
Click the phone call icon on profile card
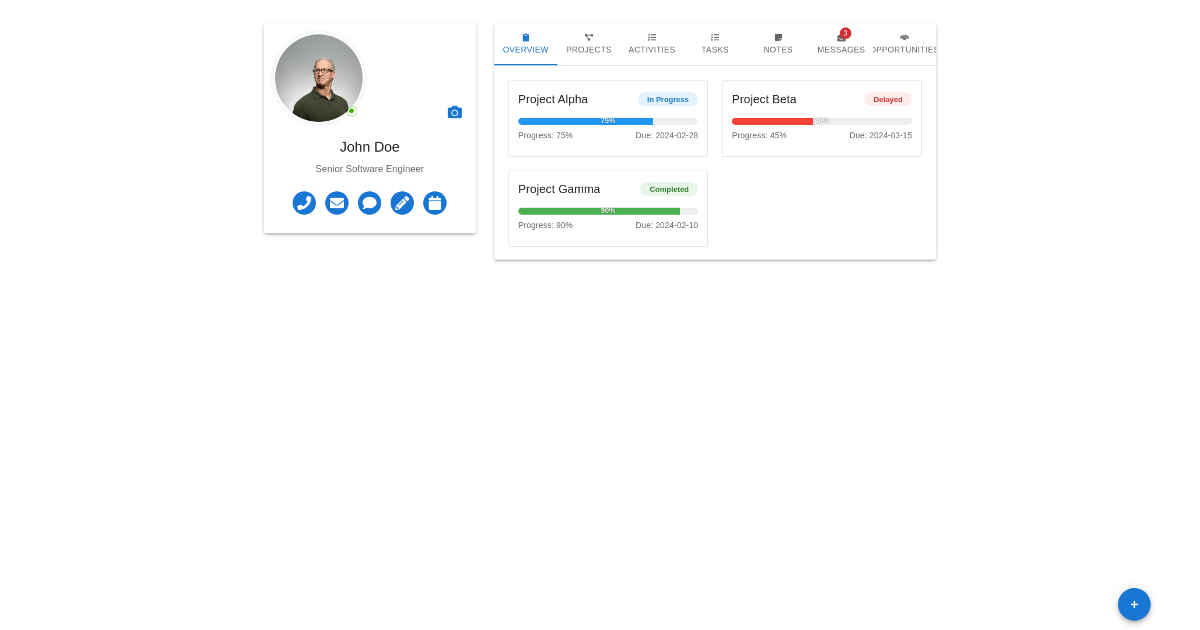[x=304, y=203]
